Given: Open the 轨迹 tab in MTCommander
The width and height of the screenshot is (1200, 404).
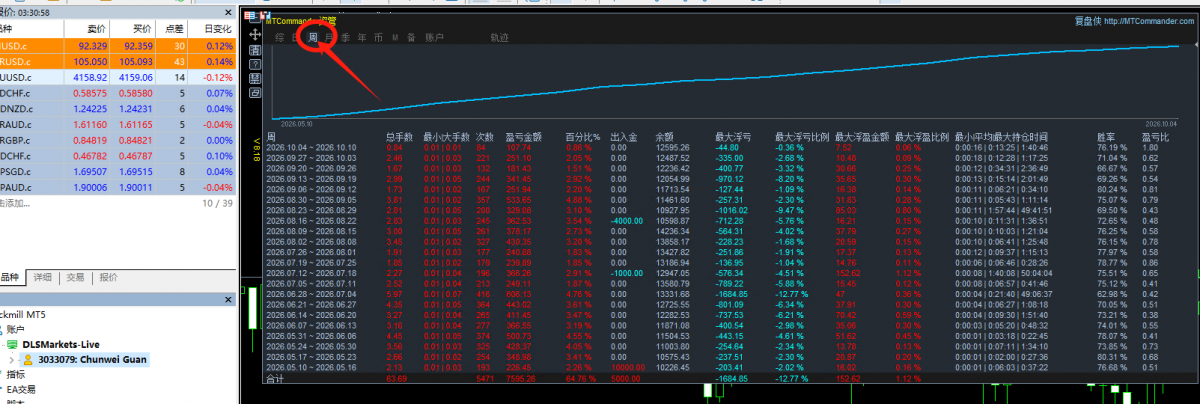Looking at the screenshot, I should click(x=499, y=38).
